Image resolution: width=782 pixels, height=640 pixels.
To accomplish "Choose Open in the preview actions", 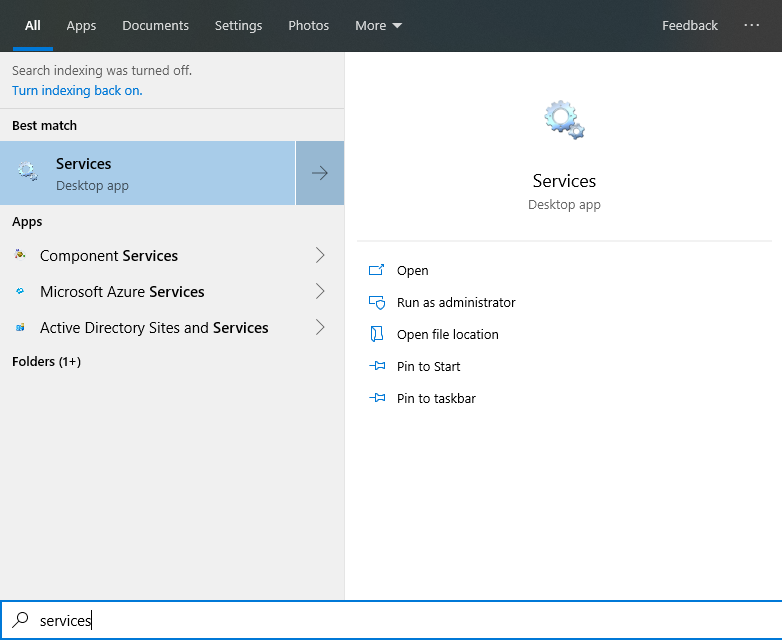I will (412, 270).
